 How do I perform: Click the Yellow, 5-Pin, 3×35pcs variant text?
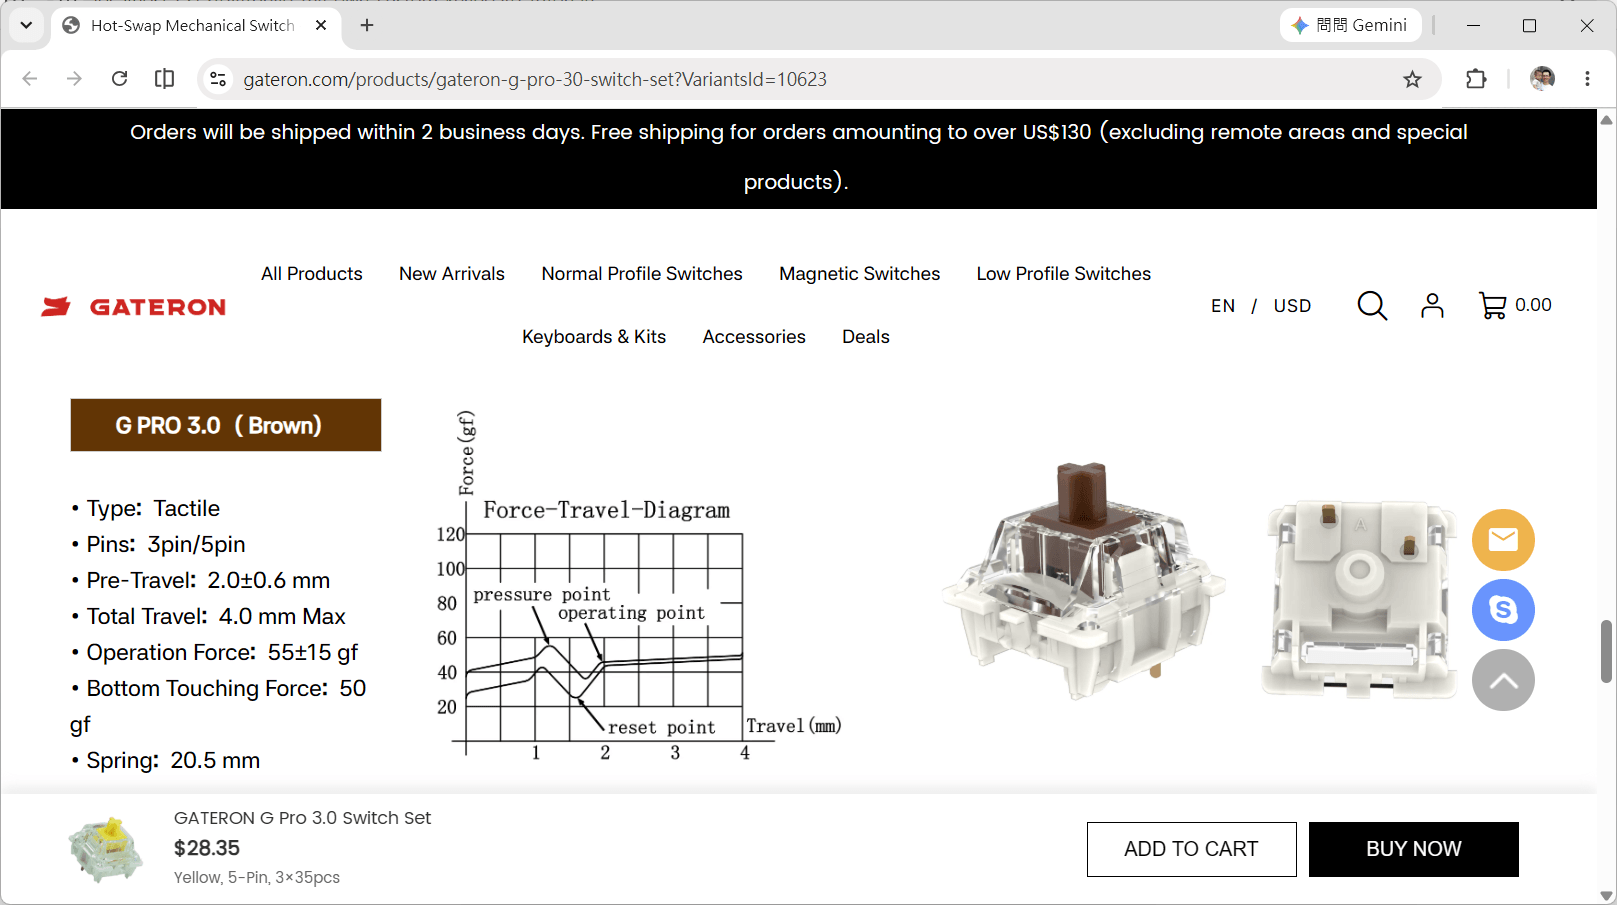(x=257, y=877)
